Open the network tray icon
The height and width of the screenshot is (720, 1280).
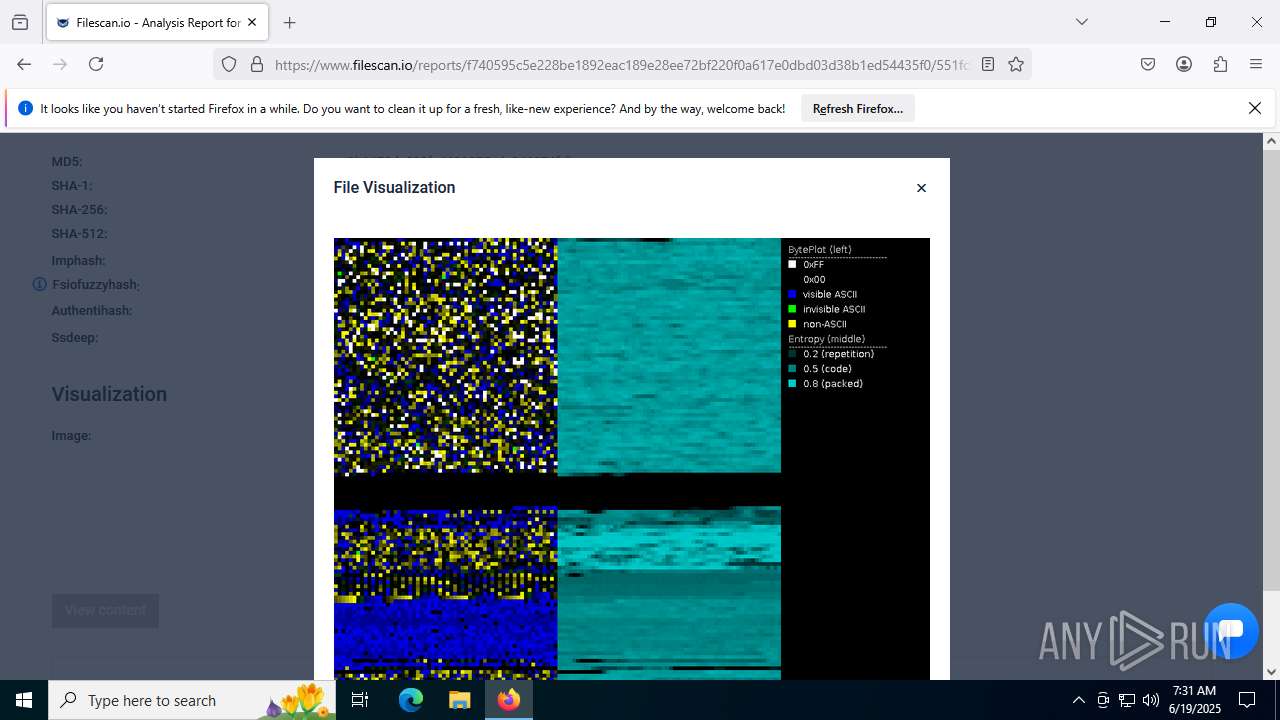click(1127, 700)
